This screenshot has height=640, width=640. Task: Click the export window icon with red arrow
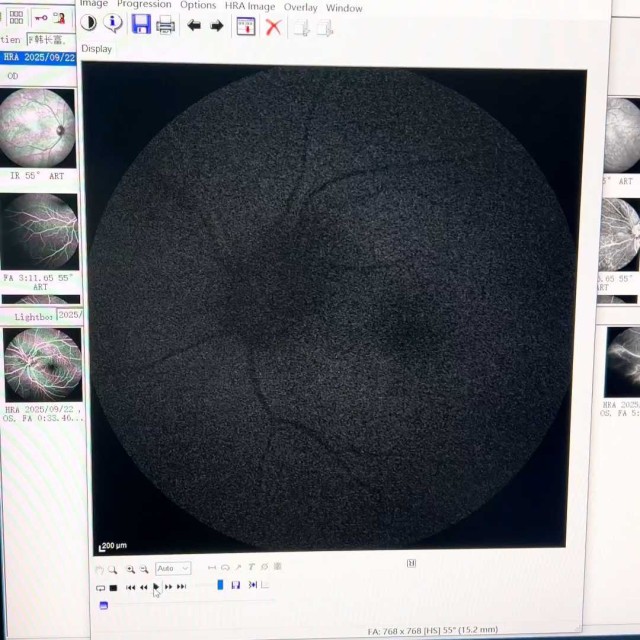click(x=245, y=27)
